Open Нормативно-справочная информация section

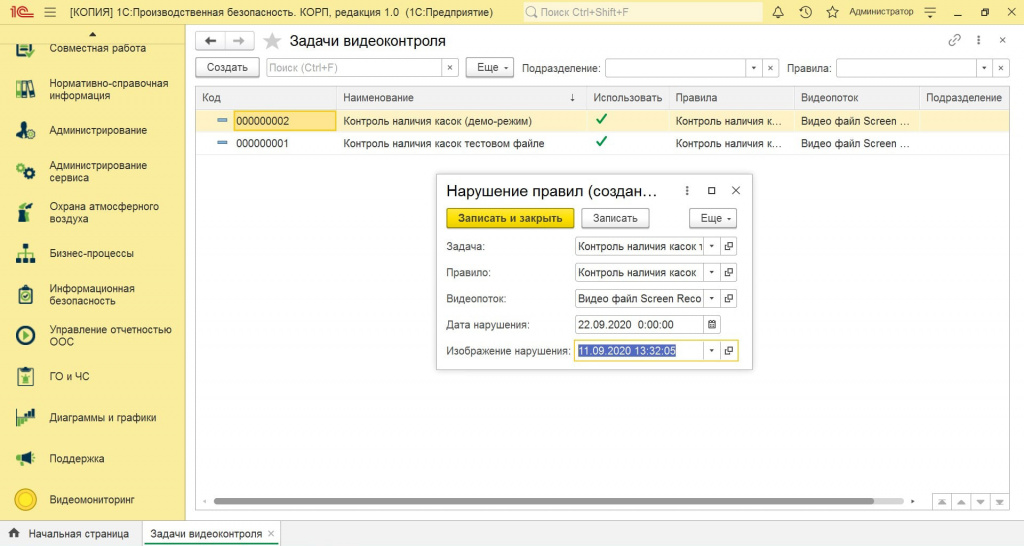pyautogui.click(x=91, y=89)
